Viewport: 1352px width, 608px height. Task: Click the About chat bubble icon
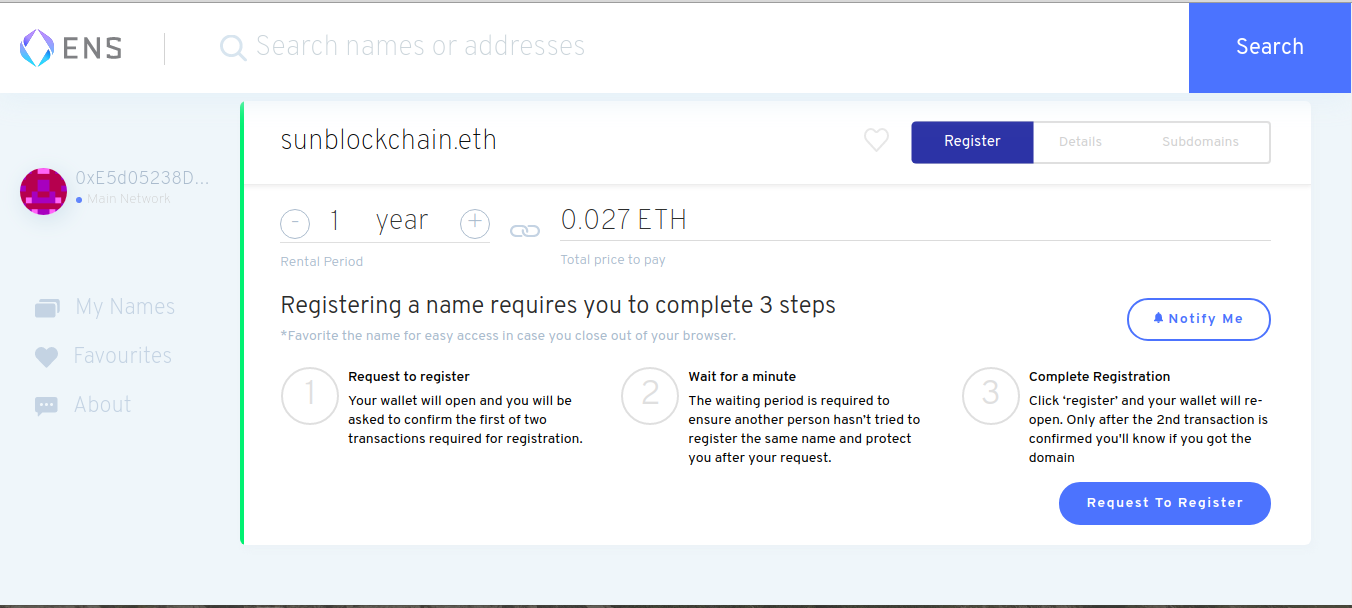[x=46, y=406]
